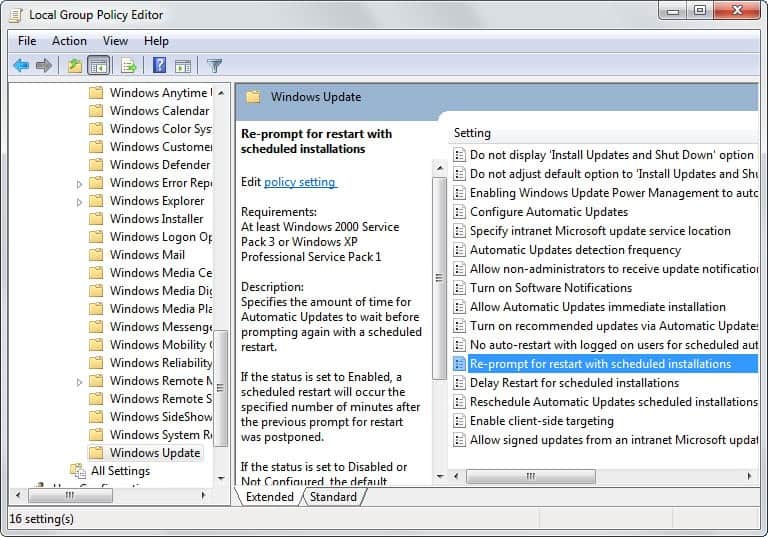
Task: Click settings list horizontal scrollbar thumb
Action: (x=531, y=476)
